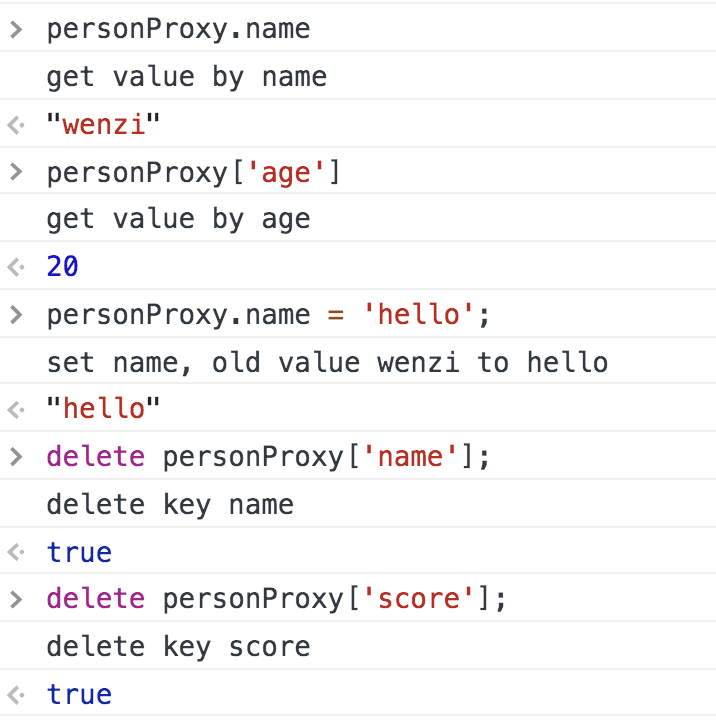The width and height of the screenshot is (716, 720).
Task: Click the prompt chevron before personProxy.name = 'hello'
Action: tap(15, 314)
